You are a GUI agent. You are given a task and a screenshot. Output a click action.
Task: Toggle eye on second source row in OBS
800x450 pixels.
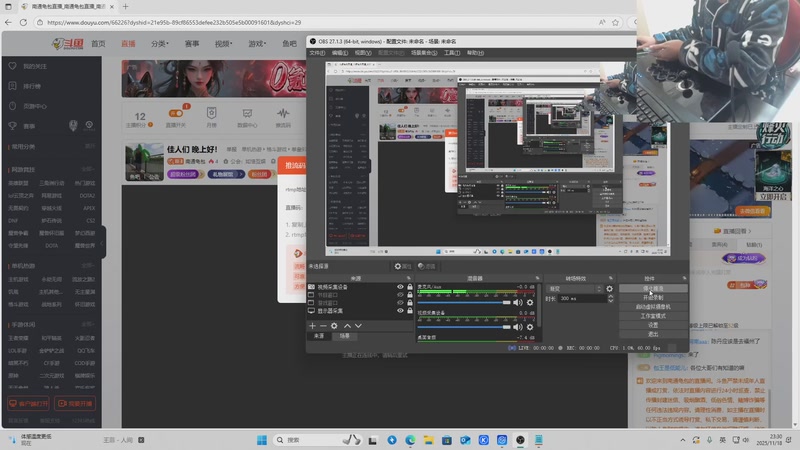tap(401, 295)
